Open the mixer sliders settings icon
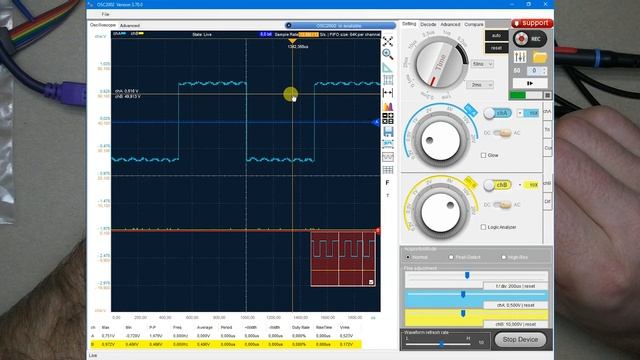 click(x=520, y=57)
